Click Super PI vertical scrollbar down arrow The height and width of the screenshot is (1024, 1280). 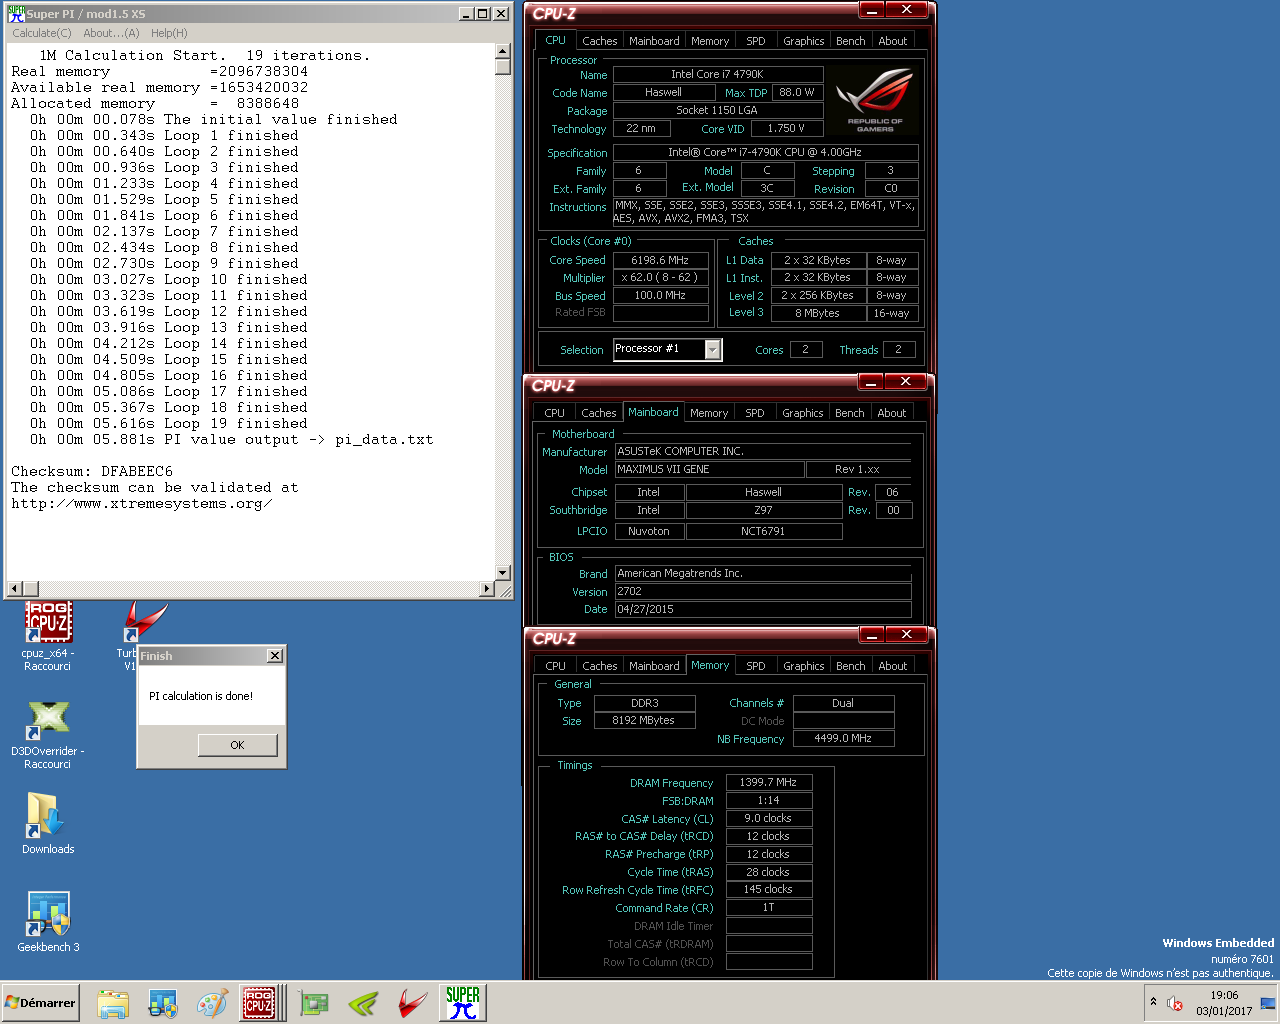pyautogui.click(x=503, y=573)
